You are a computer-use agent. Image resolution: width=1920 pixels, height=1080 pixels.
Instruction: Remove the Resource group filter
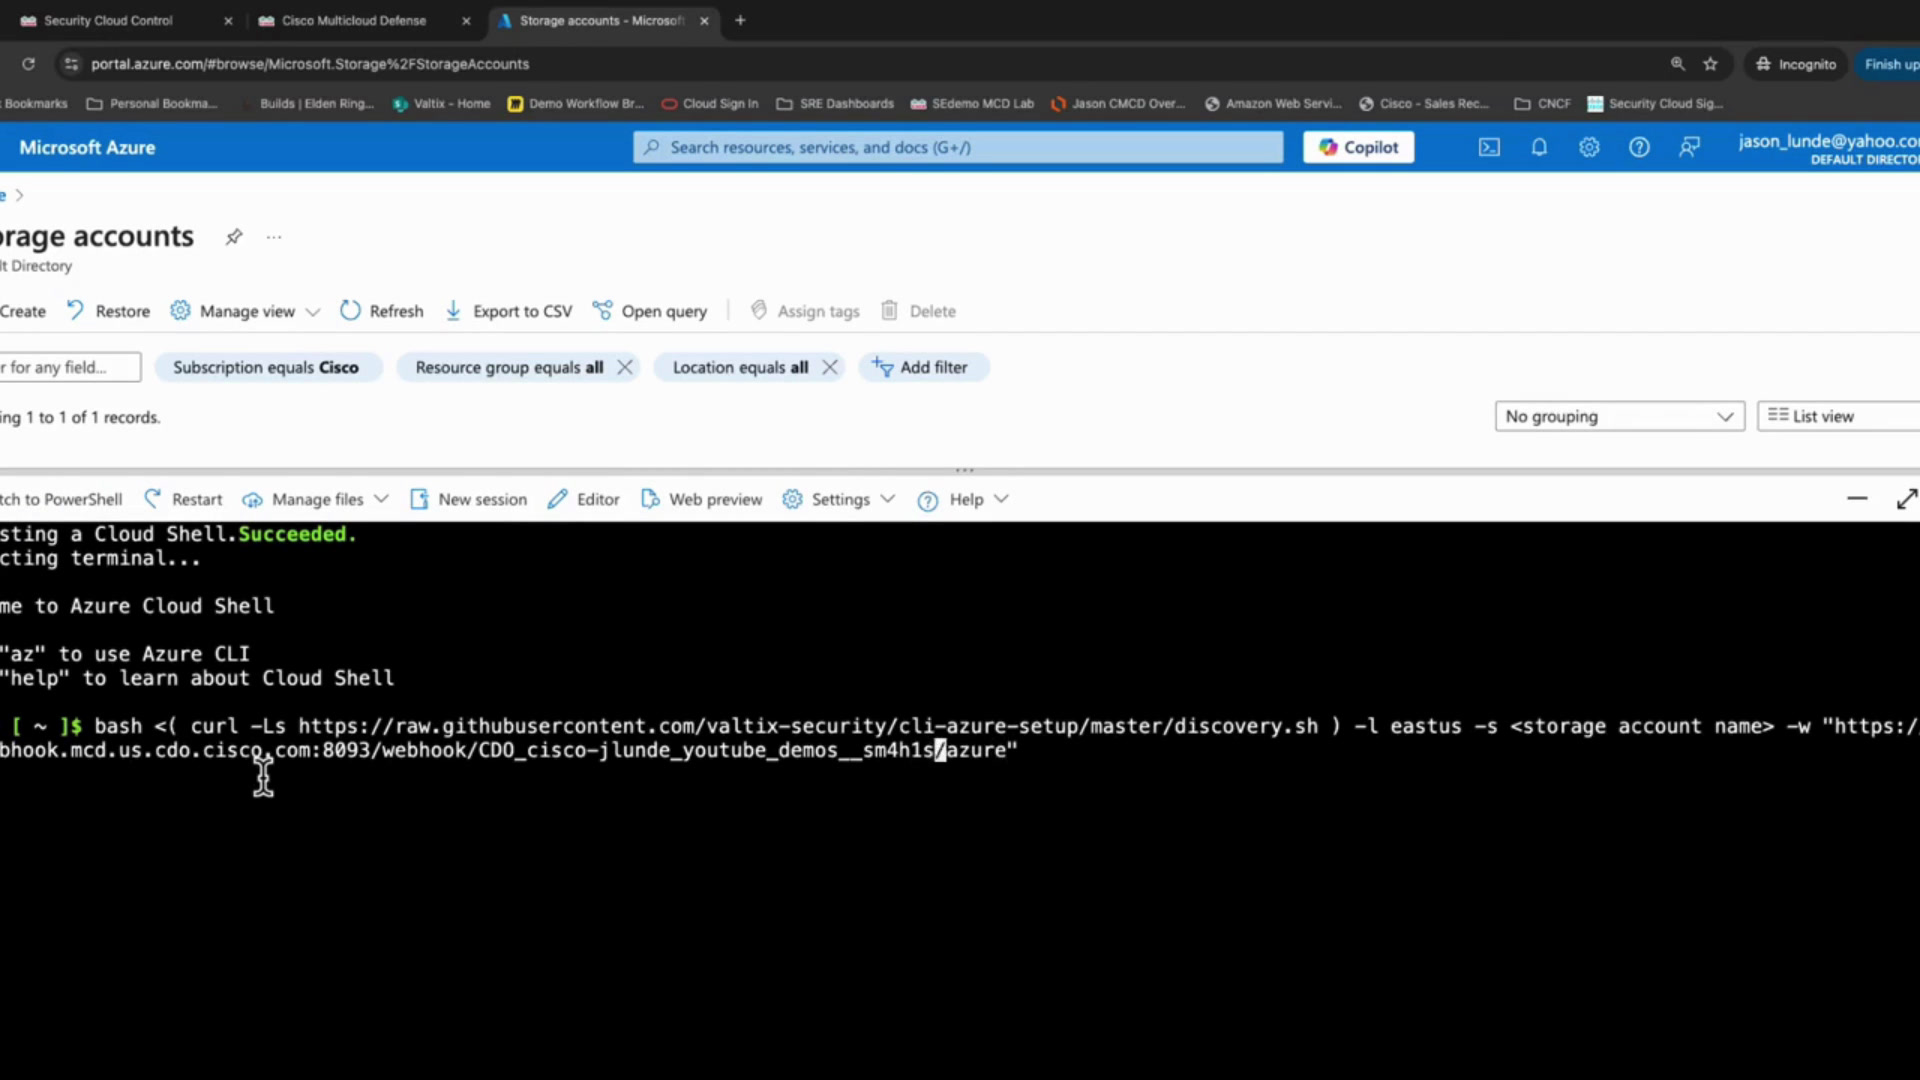click(x=625, y=367)
